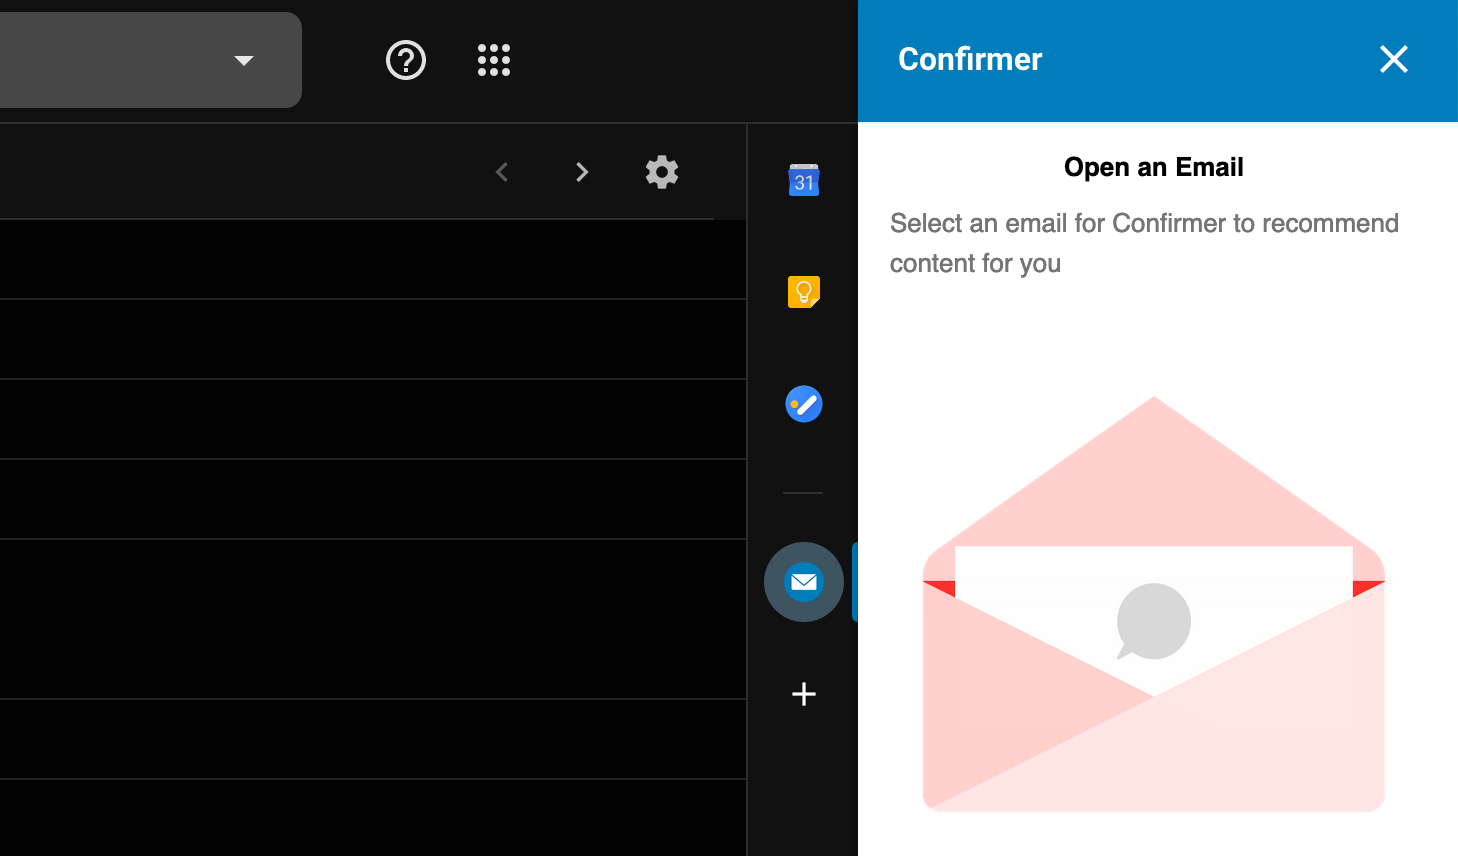This screenshot has height=856, width=1458.
Task: Open the Google apps grid launcher
Action: click(x=494, y=60)
